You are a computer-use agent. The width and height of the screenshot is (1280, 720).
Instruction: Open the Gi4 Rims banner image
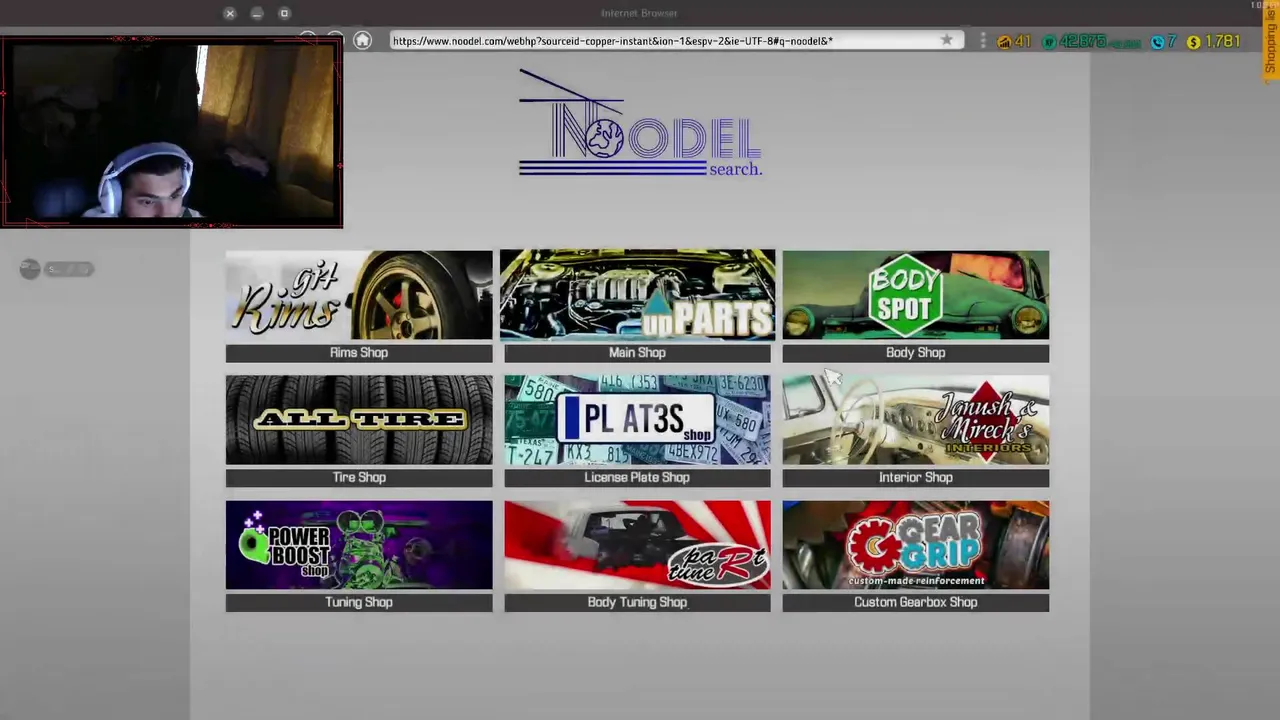pos(359,295)
